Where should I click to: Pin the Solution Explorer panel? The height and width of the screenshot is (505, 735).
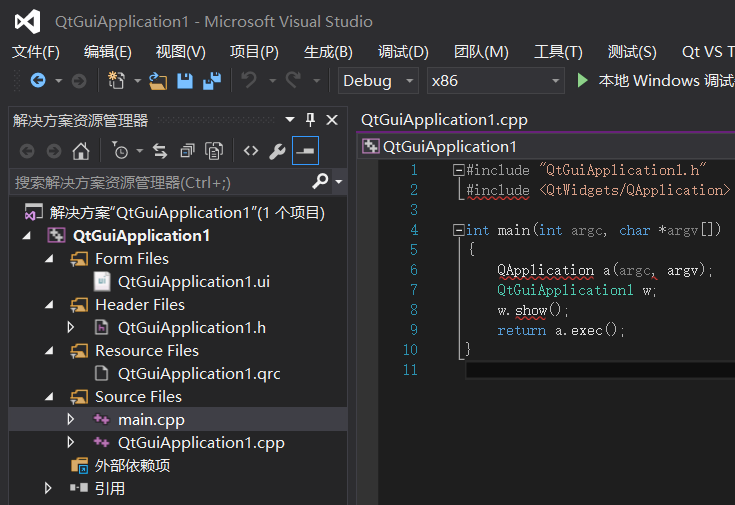310,120
